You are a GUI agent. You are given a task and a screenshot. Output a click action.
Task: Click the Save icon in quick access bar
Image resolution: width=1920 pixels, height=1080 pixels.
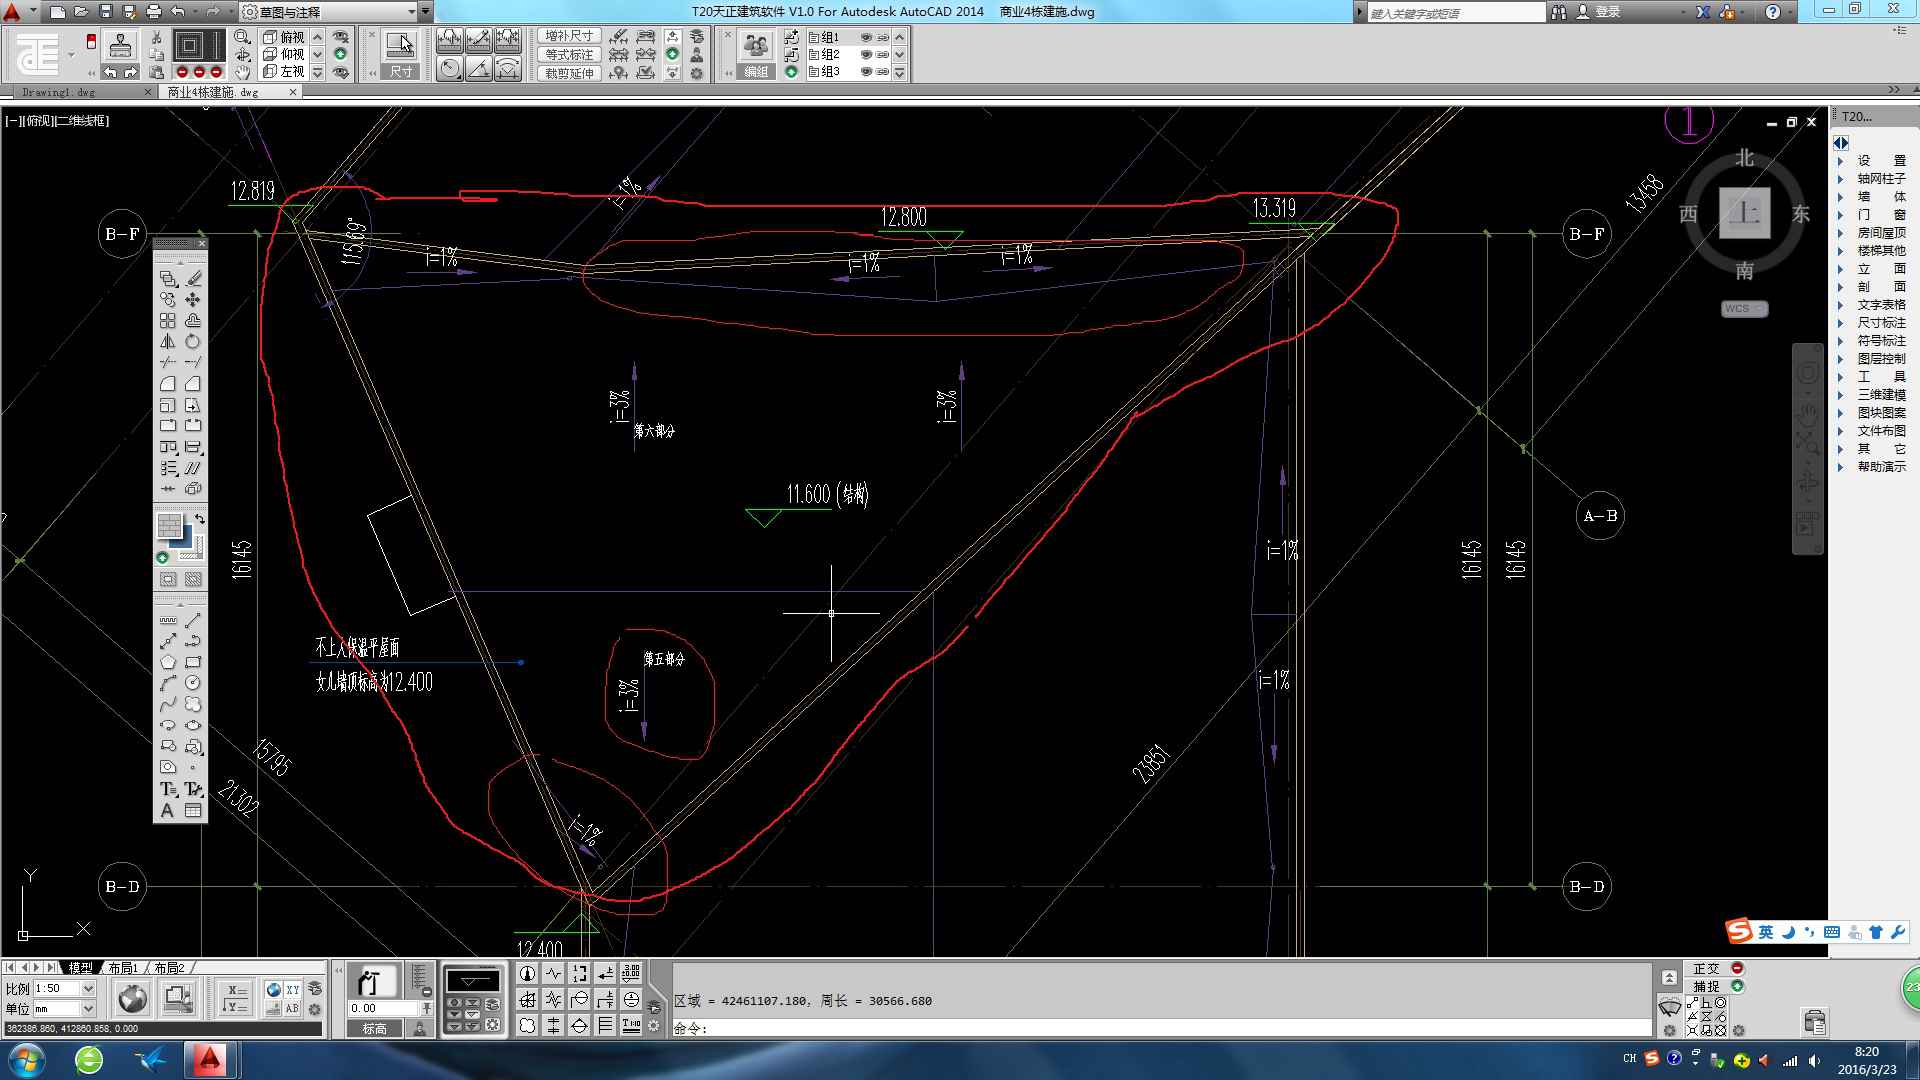pos(106,12)
